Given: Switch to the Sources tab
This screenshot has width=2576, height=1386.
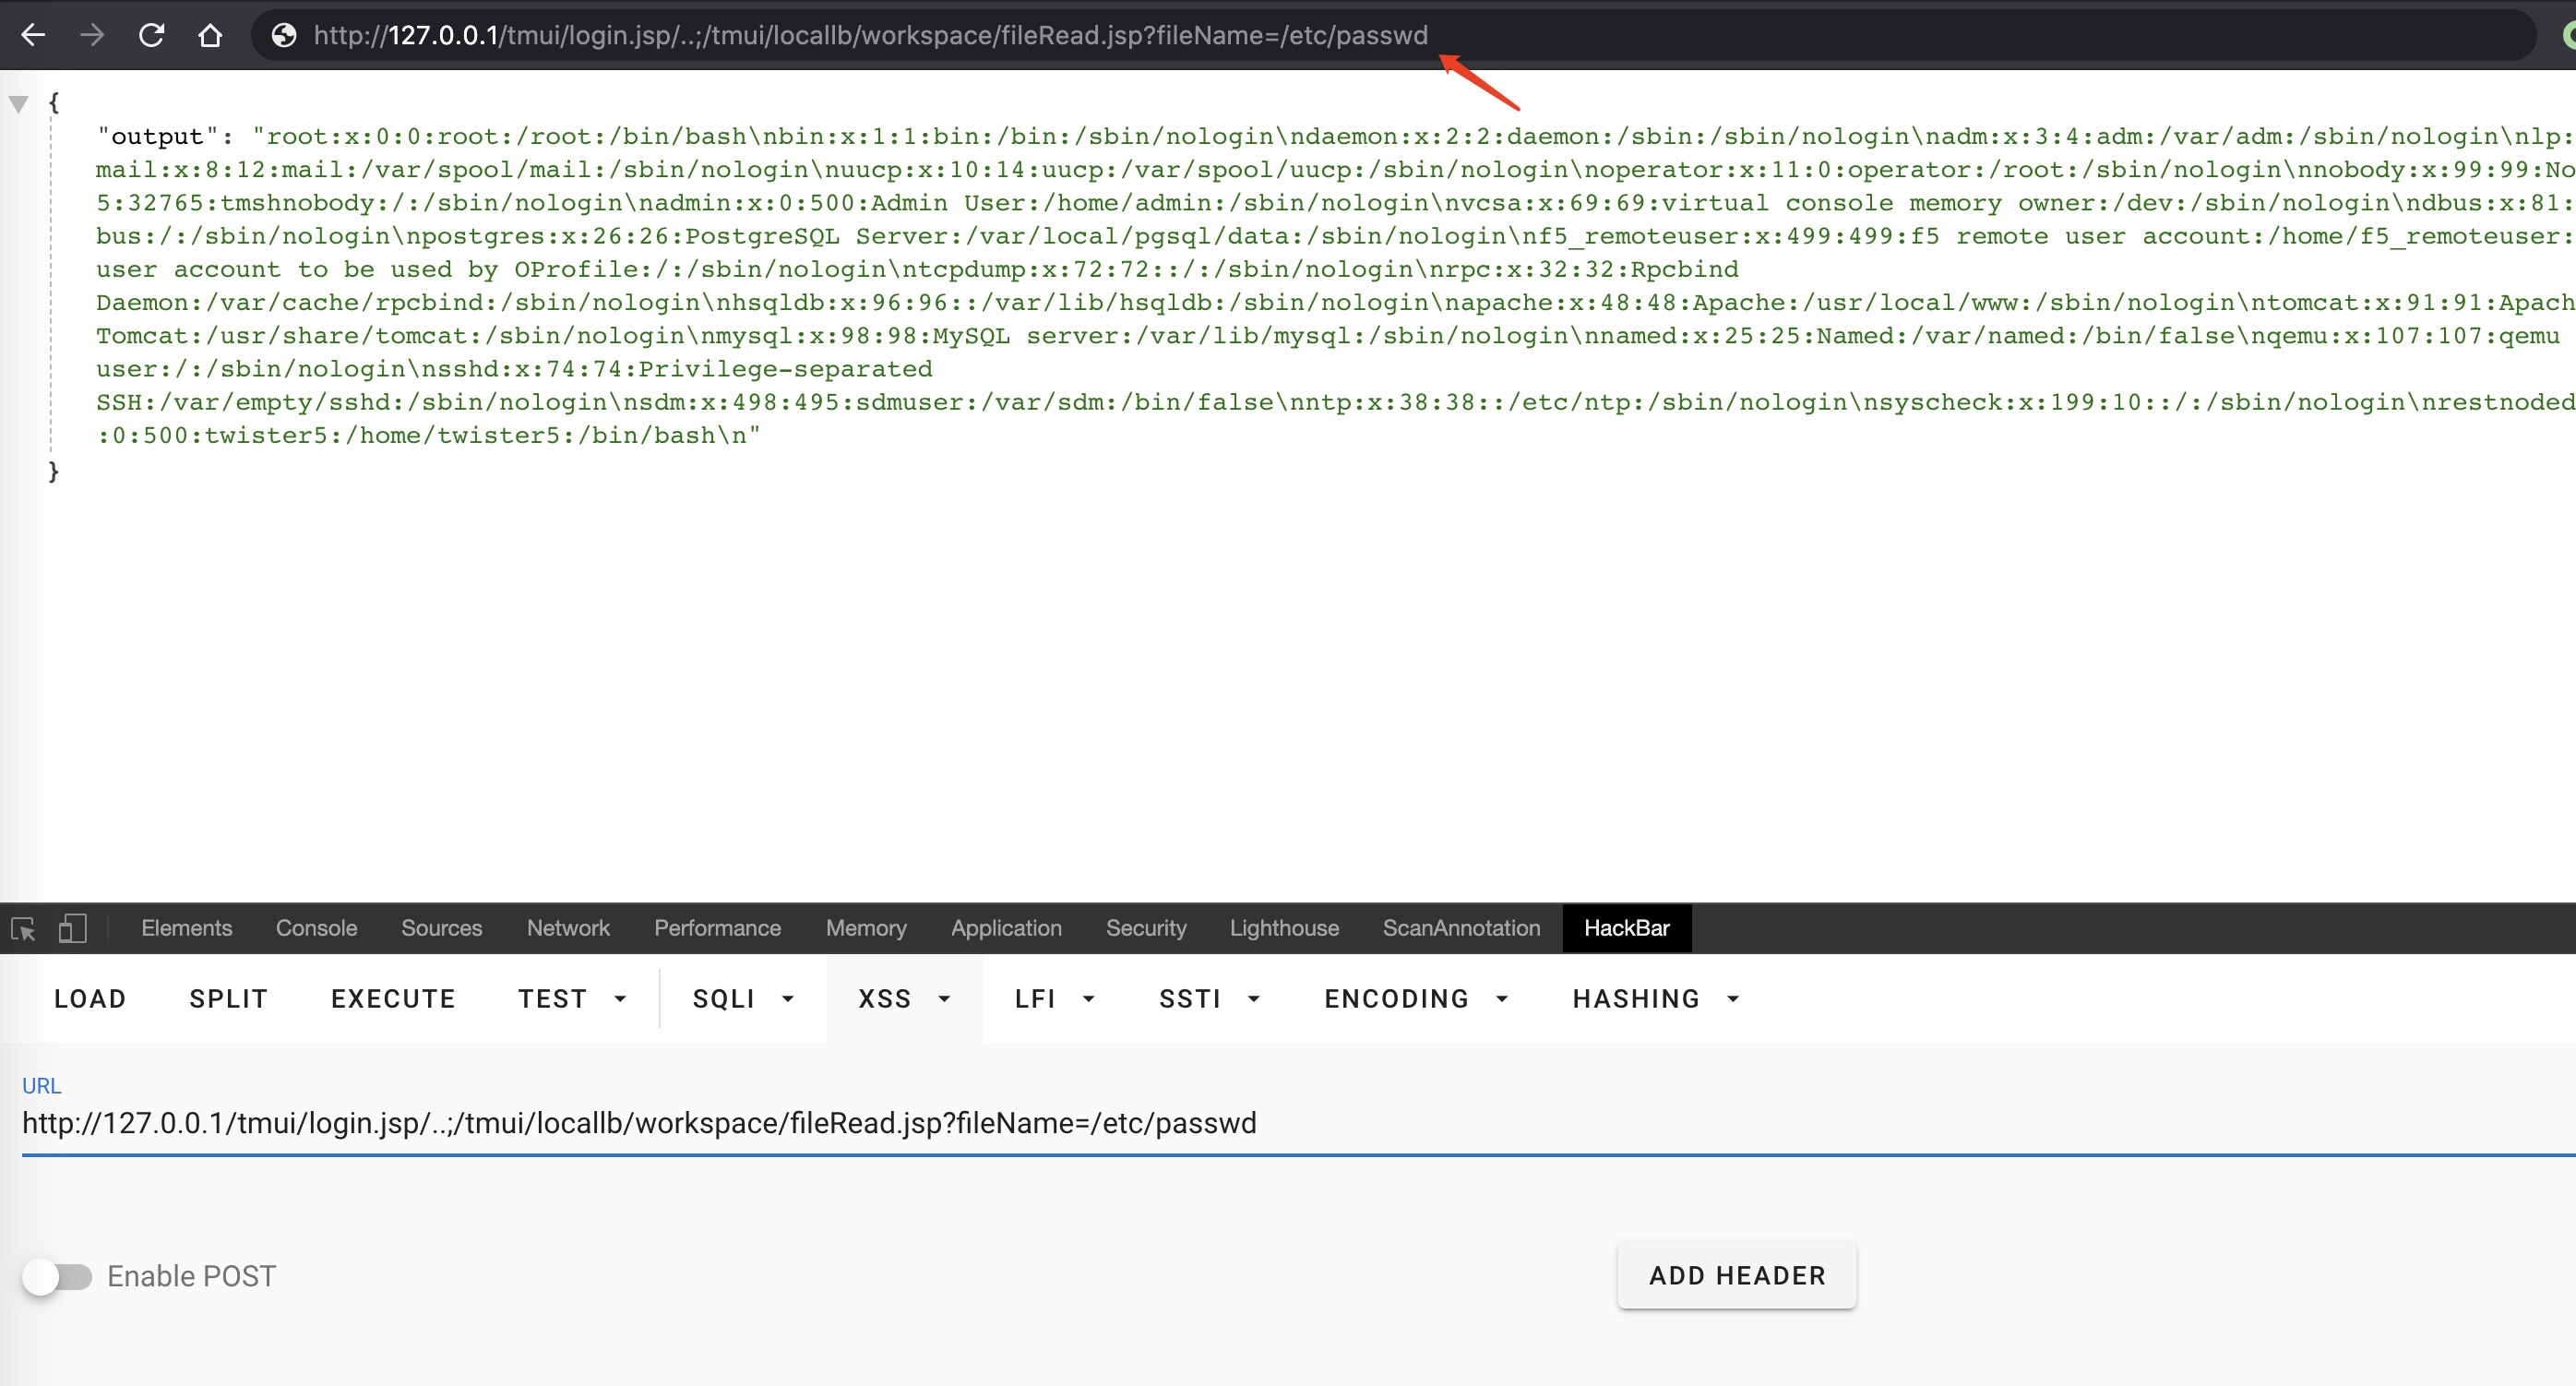Looking at the screenshot, I should pos(441,928).
